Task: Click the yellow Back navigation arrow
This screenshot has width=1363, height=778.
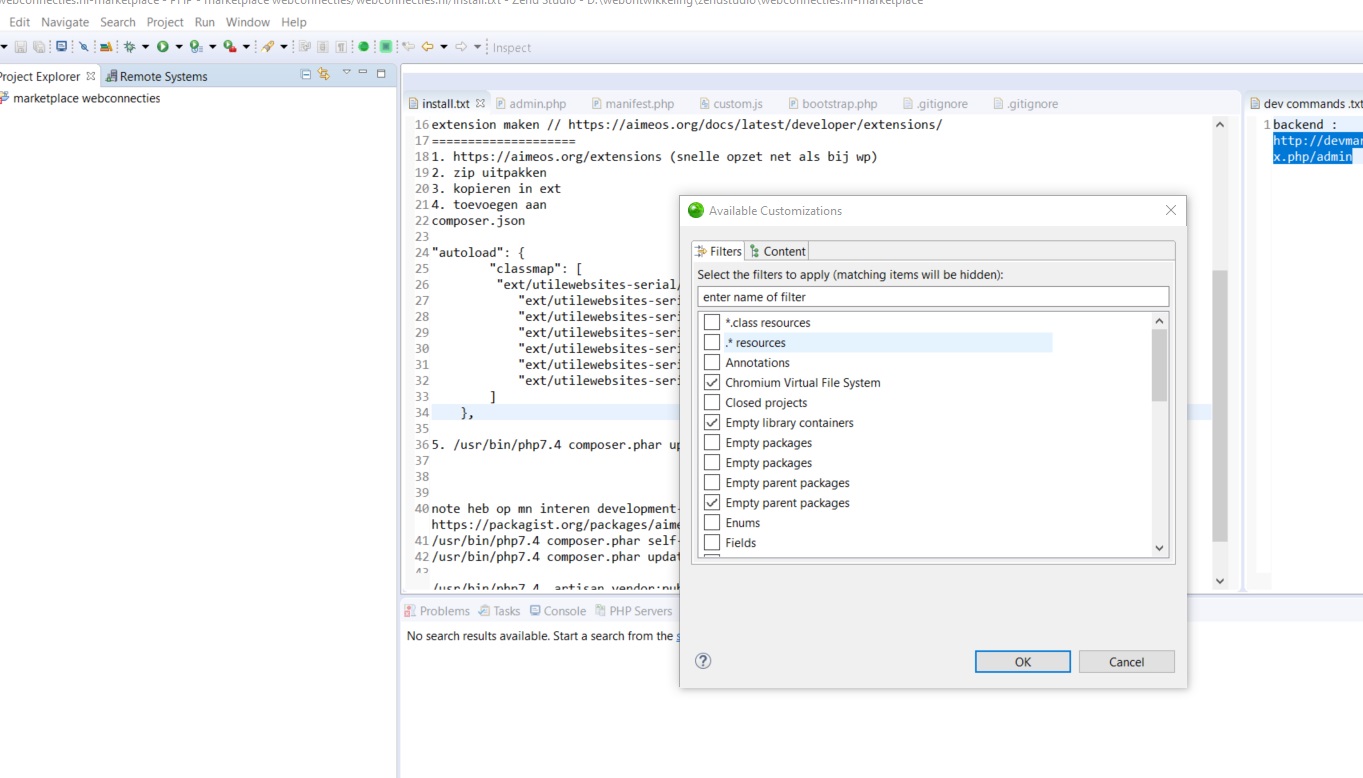Action: pyautogui.click(x=428, y=47)
